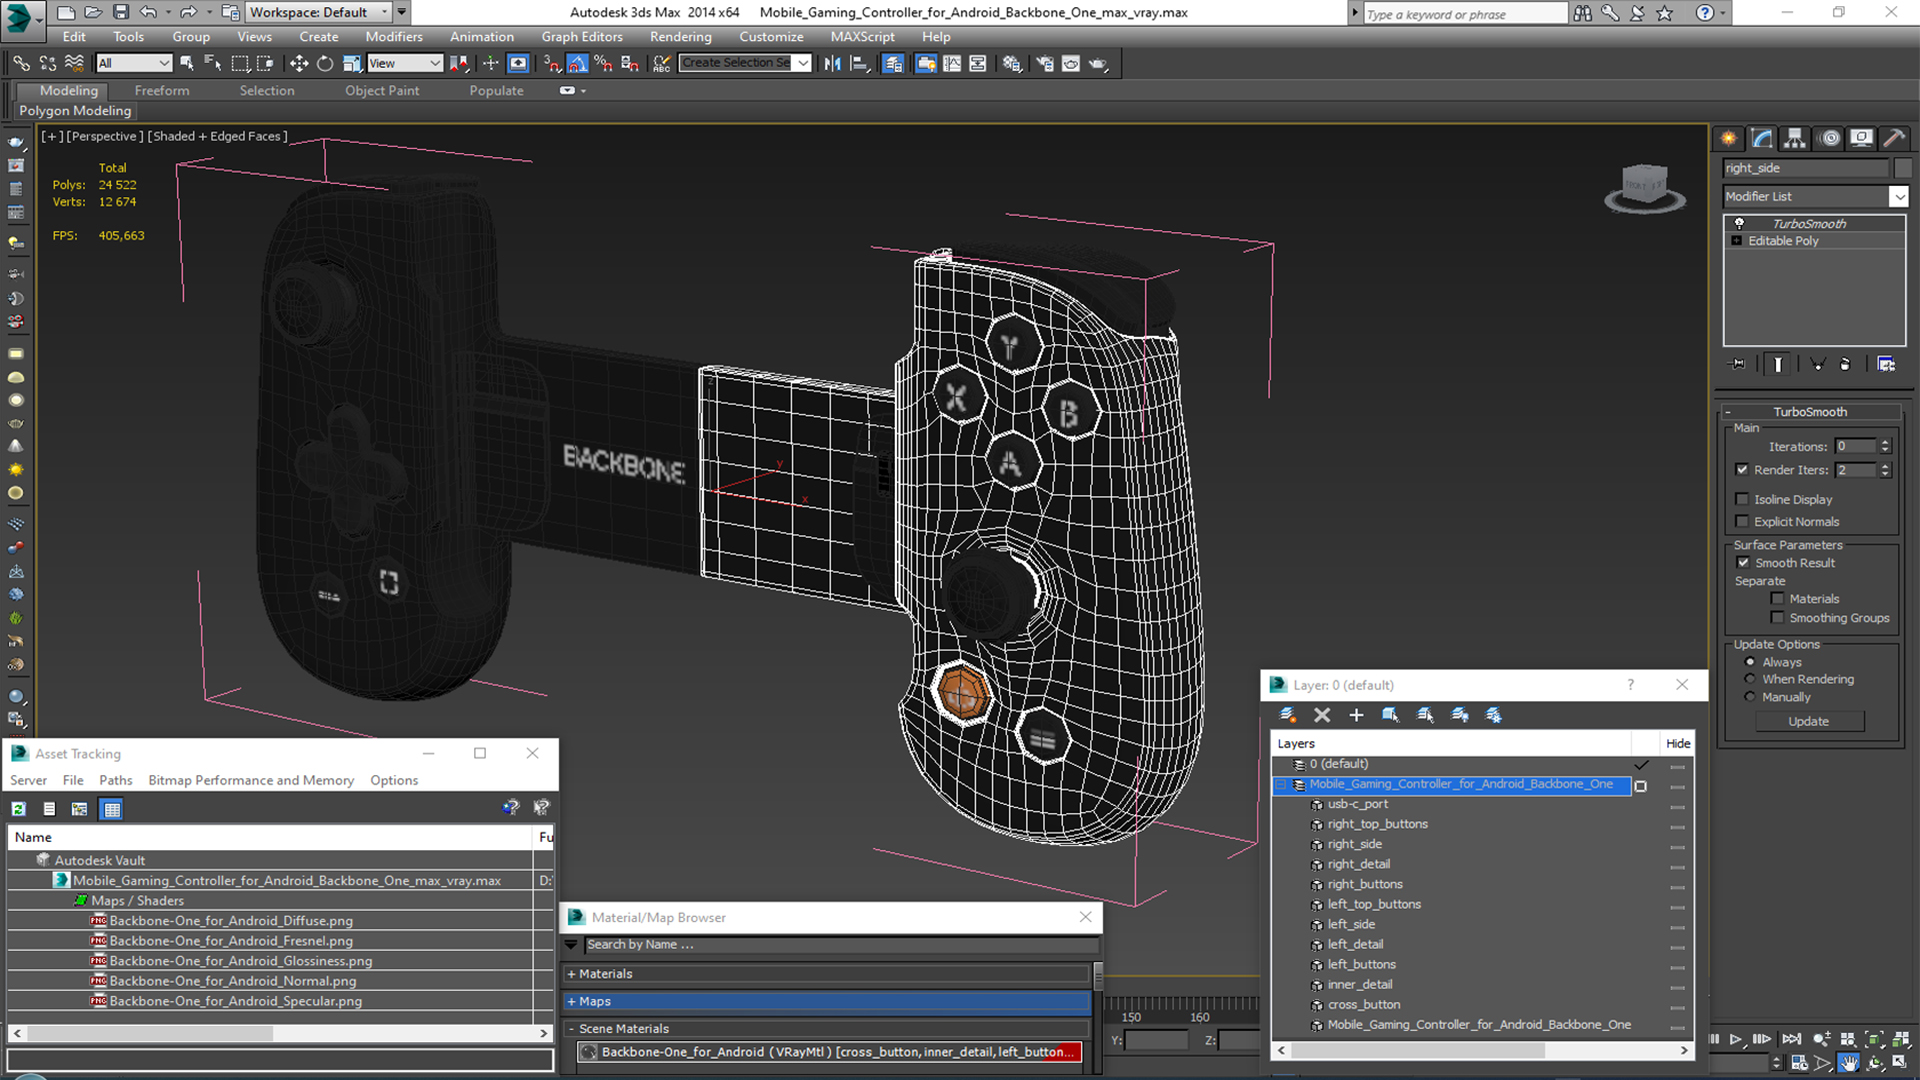Select the Manually update option
Image resolution: width=1920 pixels, height=1080 pixels.
1750,697
